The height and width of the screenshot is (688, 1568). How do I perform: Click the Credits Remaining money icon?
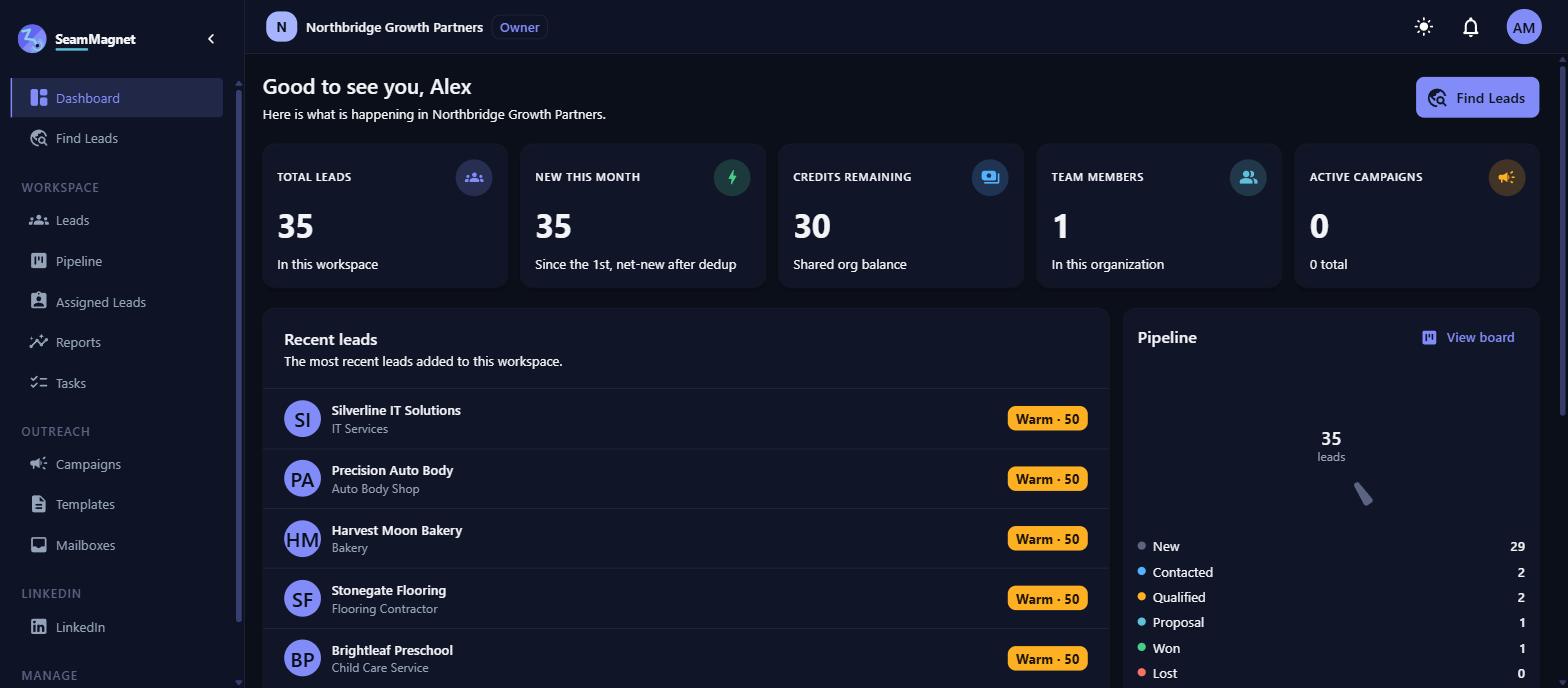990,178
